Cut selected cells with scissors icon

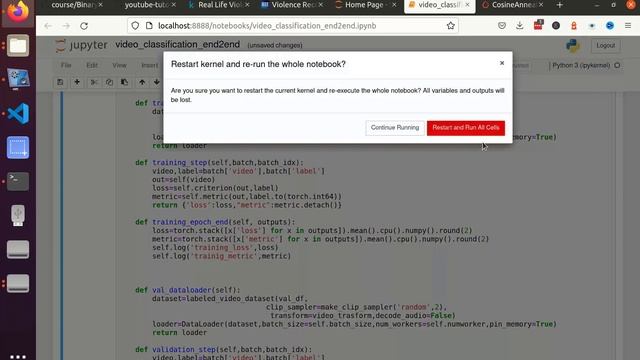pos(94,82)
